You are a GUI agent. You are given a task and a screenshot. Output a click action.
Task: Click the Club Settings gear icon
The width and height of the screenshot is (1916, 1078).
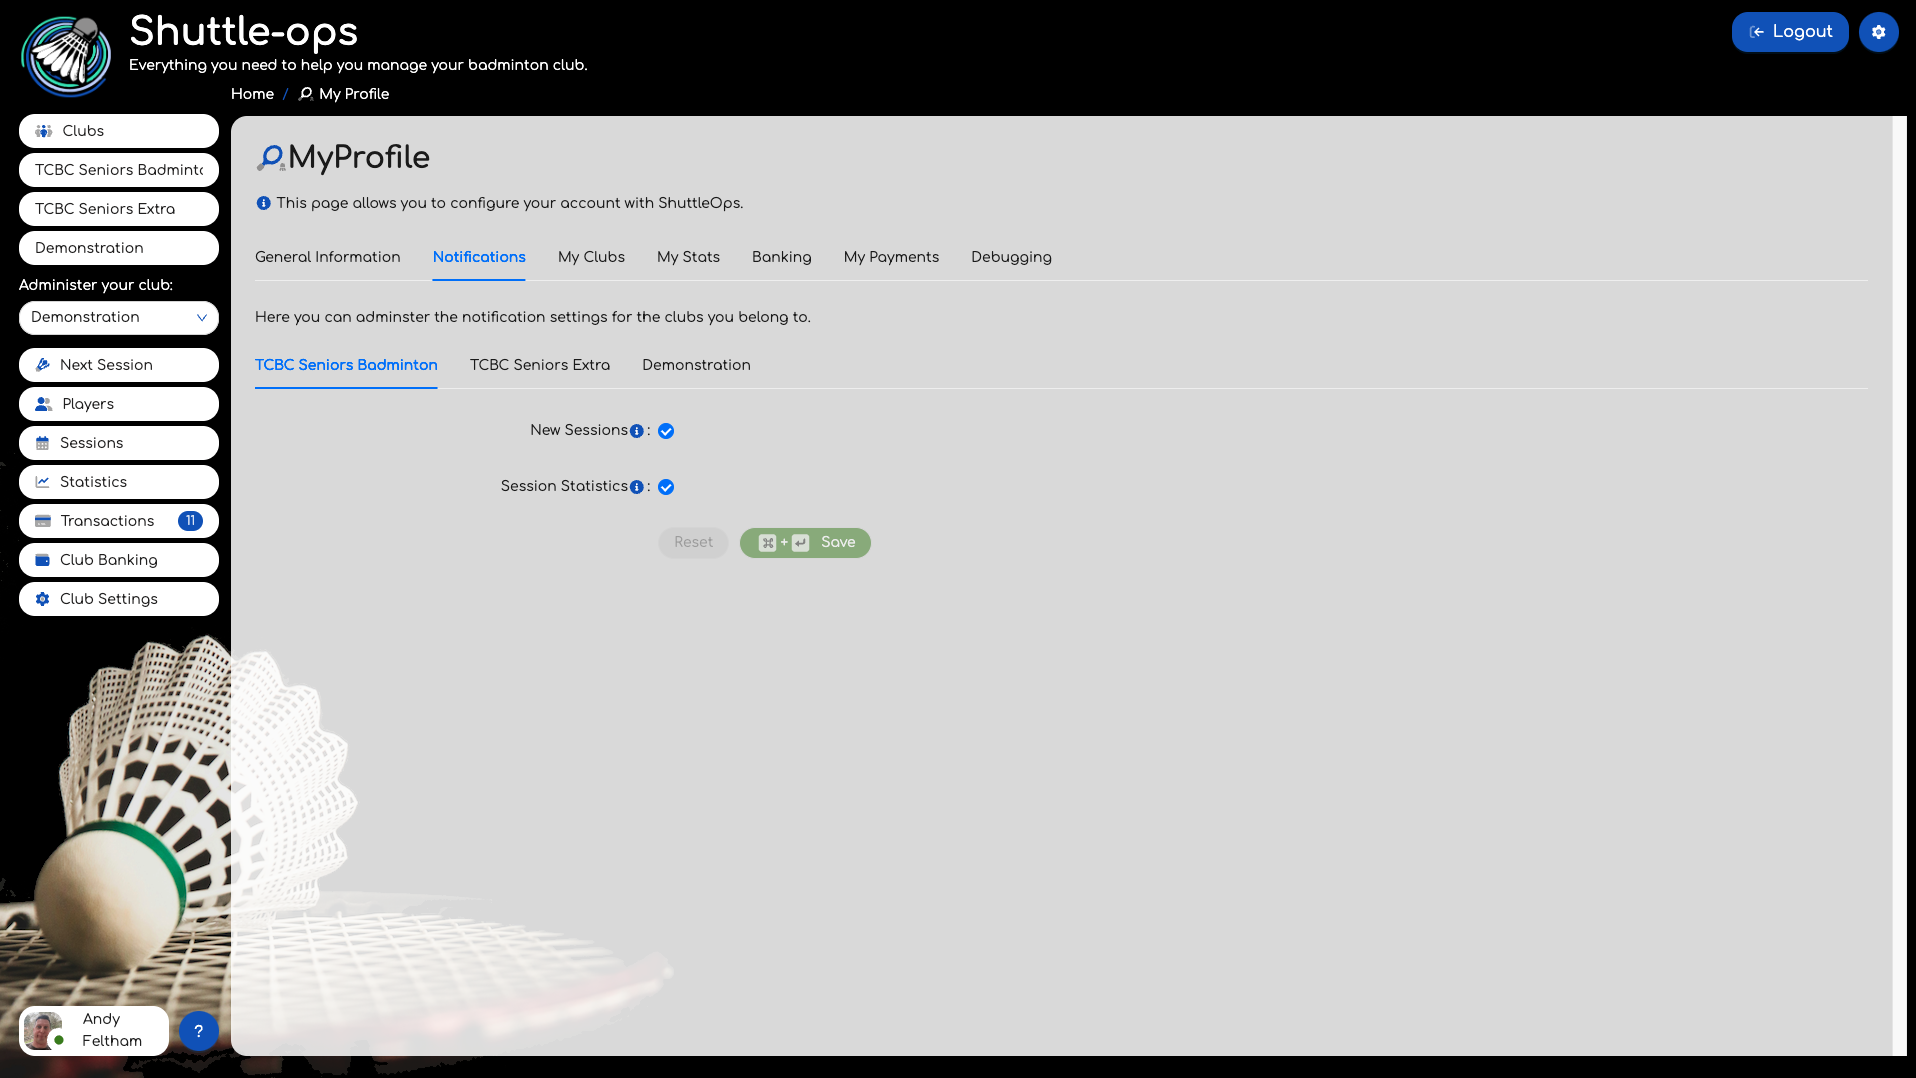pos(43,599)
